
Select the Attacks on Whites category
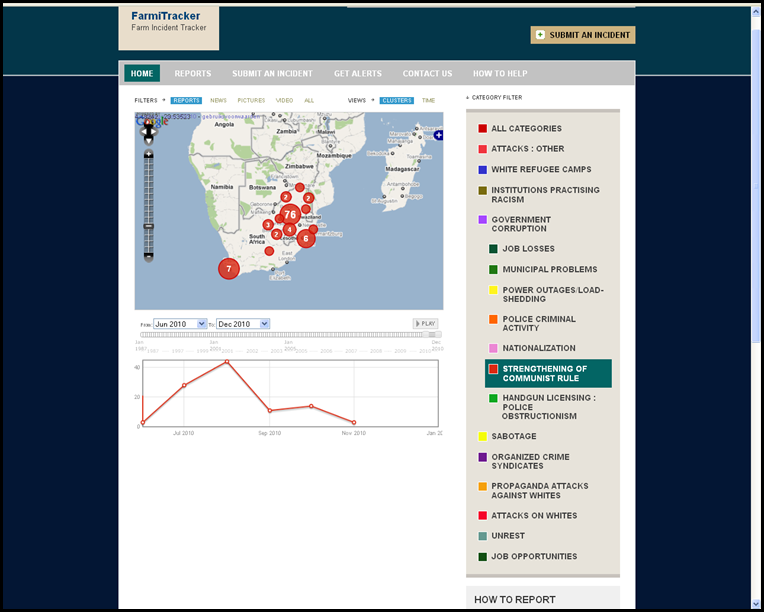coord(534,516)
